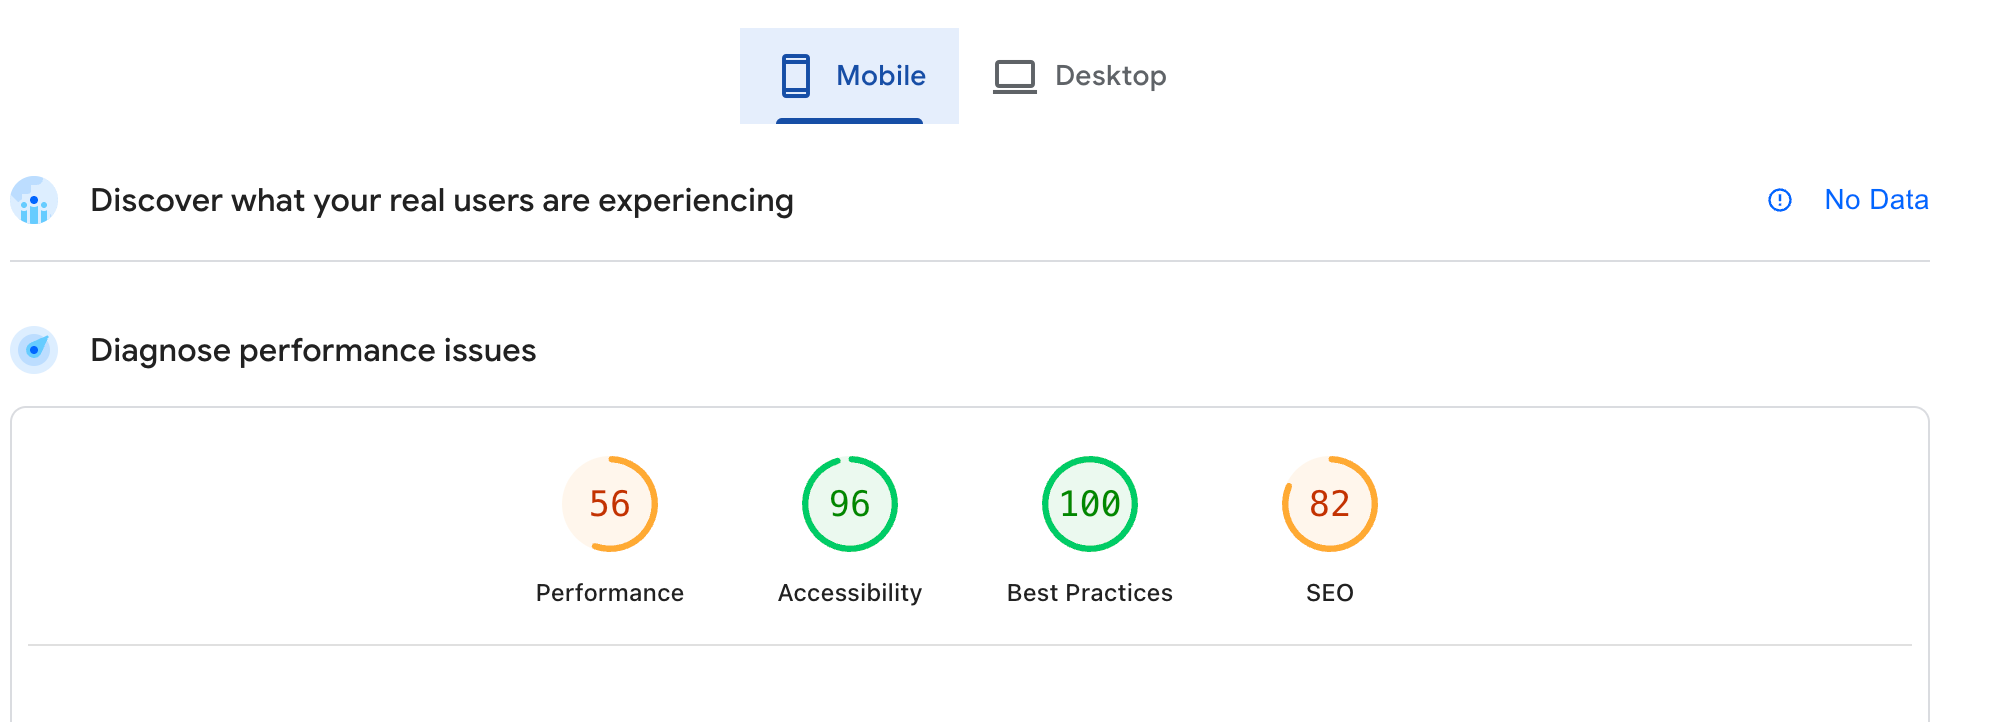Click the 'Discover what your real users' heading
The width and height of the screenshot is (1994, 722).
coord(441,201)
